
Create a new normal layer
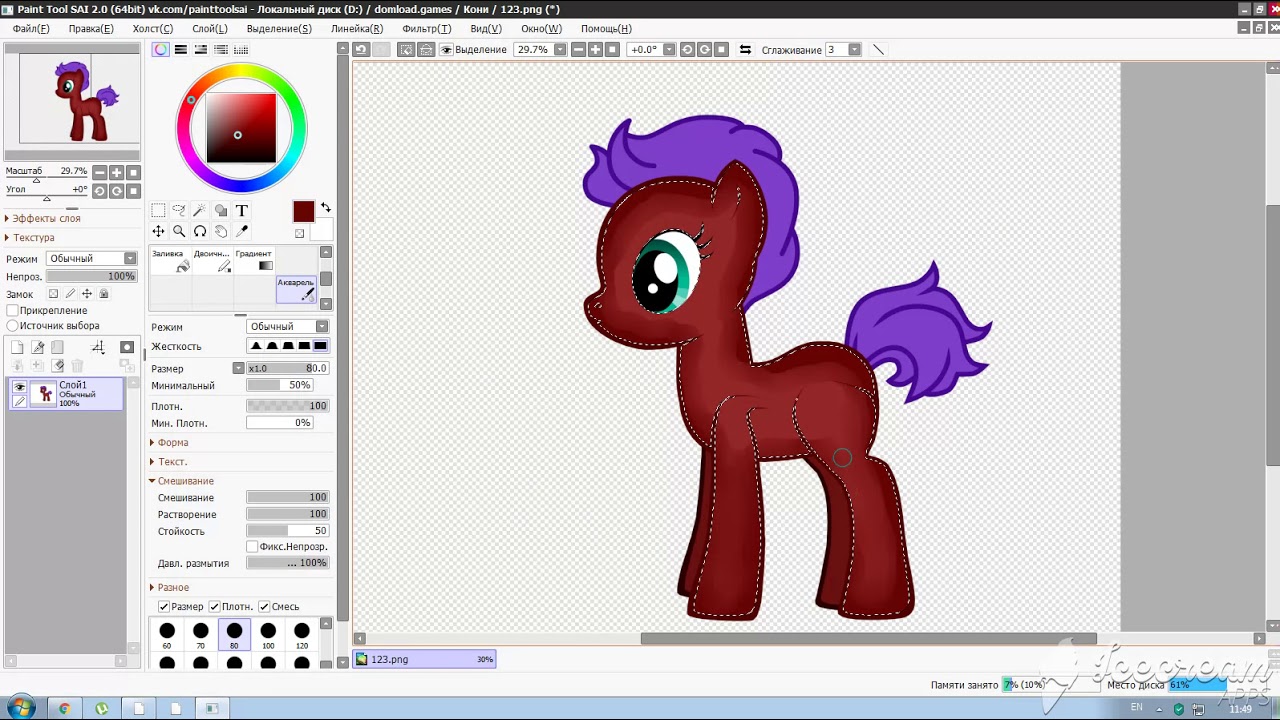17,347
